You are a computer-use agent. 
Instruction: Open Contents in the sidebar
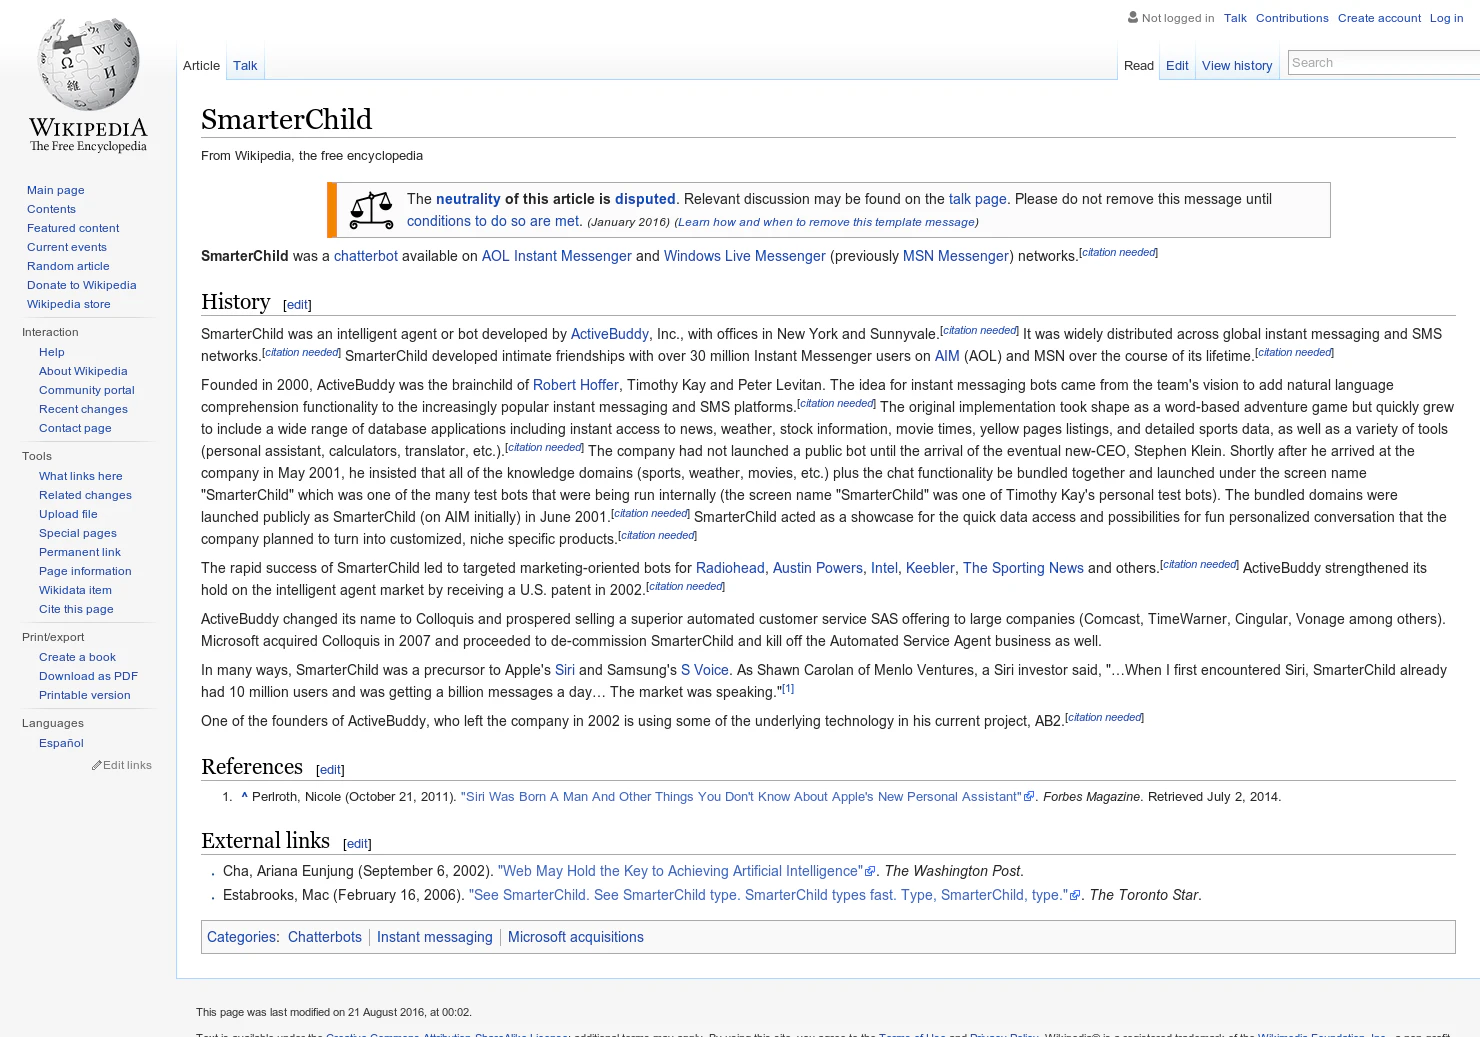pyautogui.click(x=51, y=209)
